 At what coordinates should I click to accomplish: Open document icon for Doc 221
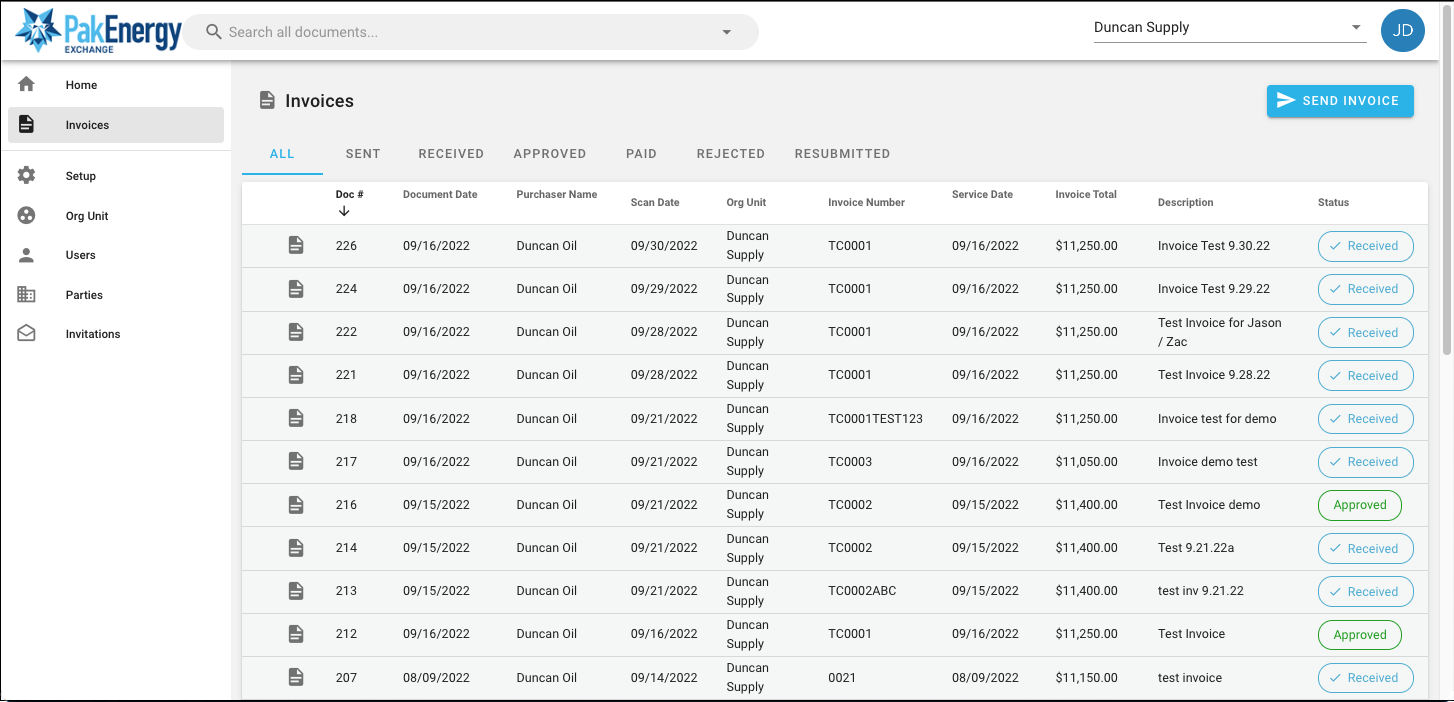pos(296,375)
